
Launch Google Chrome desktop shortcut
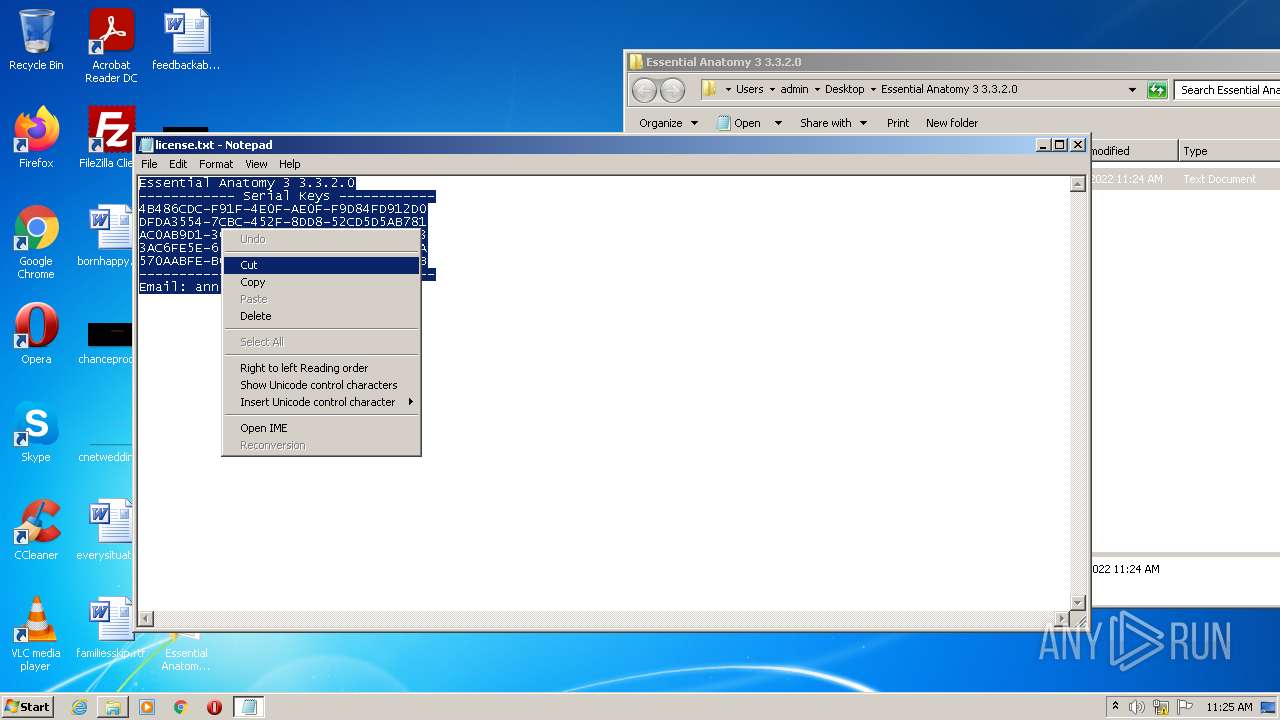click(36, 242)
